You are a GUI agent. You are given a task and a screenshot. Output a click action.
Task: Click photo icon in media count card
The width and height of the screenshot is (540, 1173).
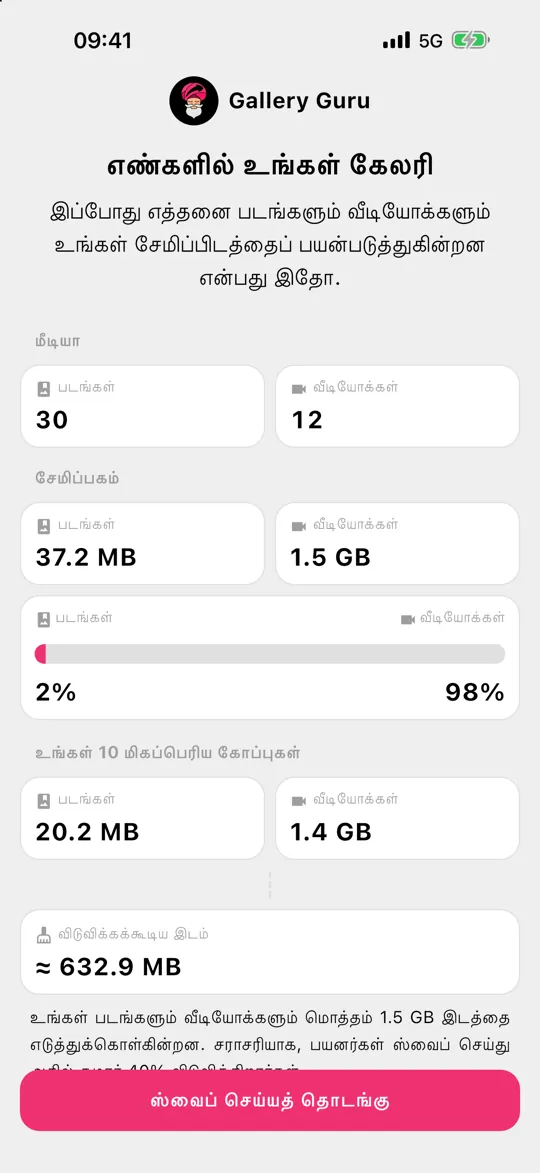(x=44, y=389)
